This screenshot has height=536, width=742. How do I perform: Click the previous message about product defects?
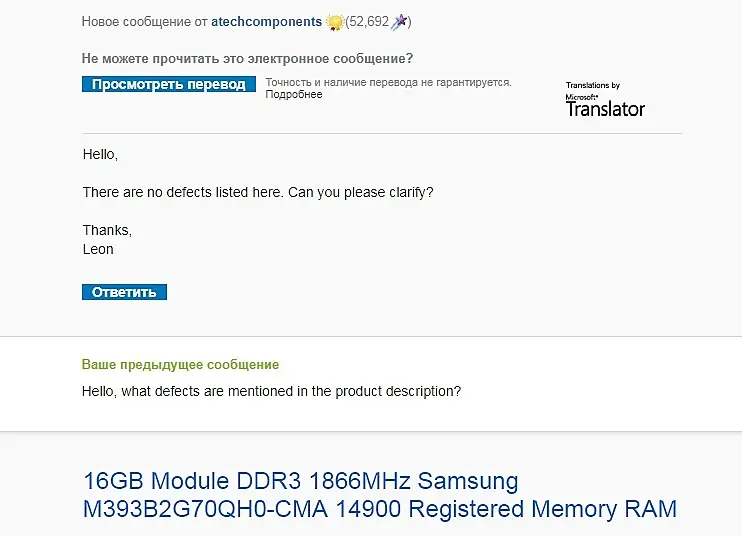(x=271, y=392)
